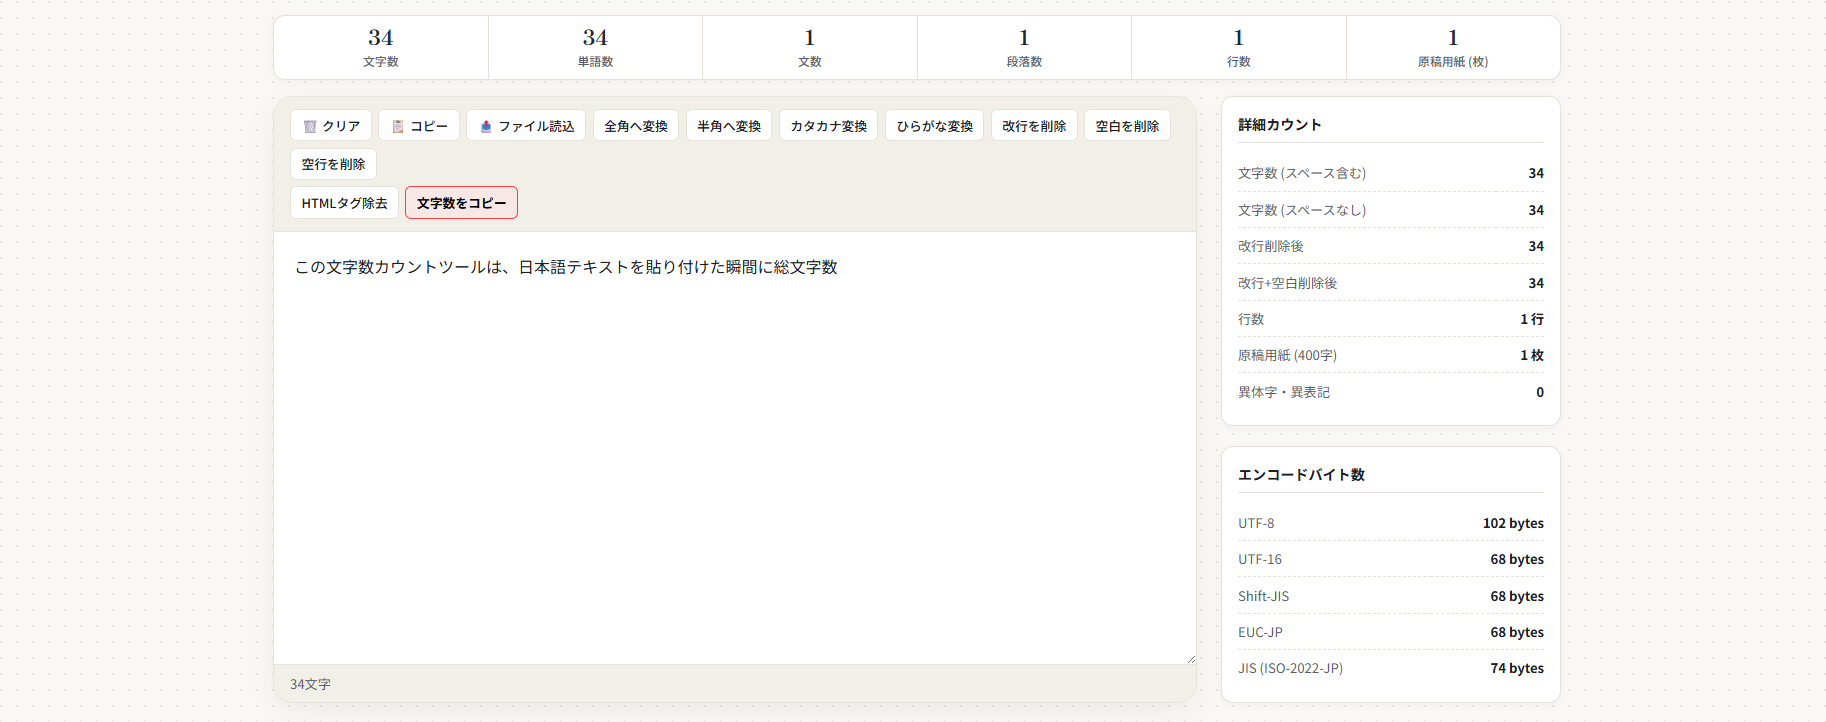Click the EUC-JP byte count row
The image size is (1826, 722).
pos(1391,632)
